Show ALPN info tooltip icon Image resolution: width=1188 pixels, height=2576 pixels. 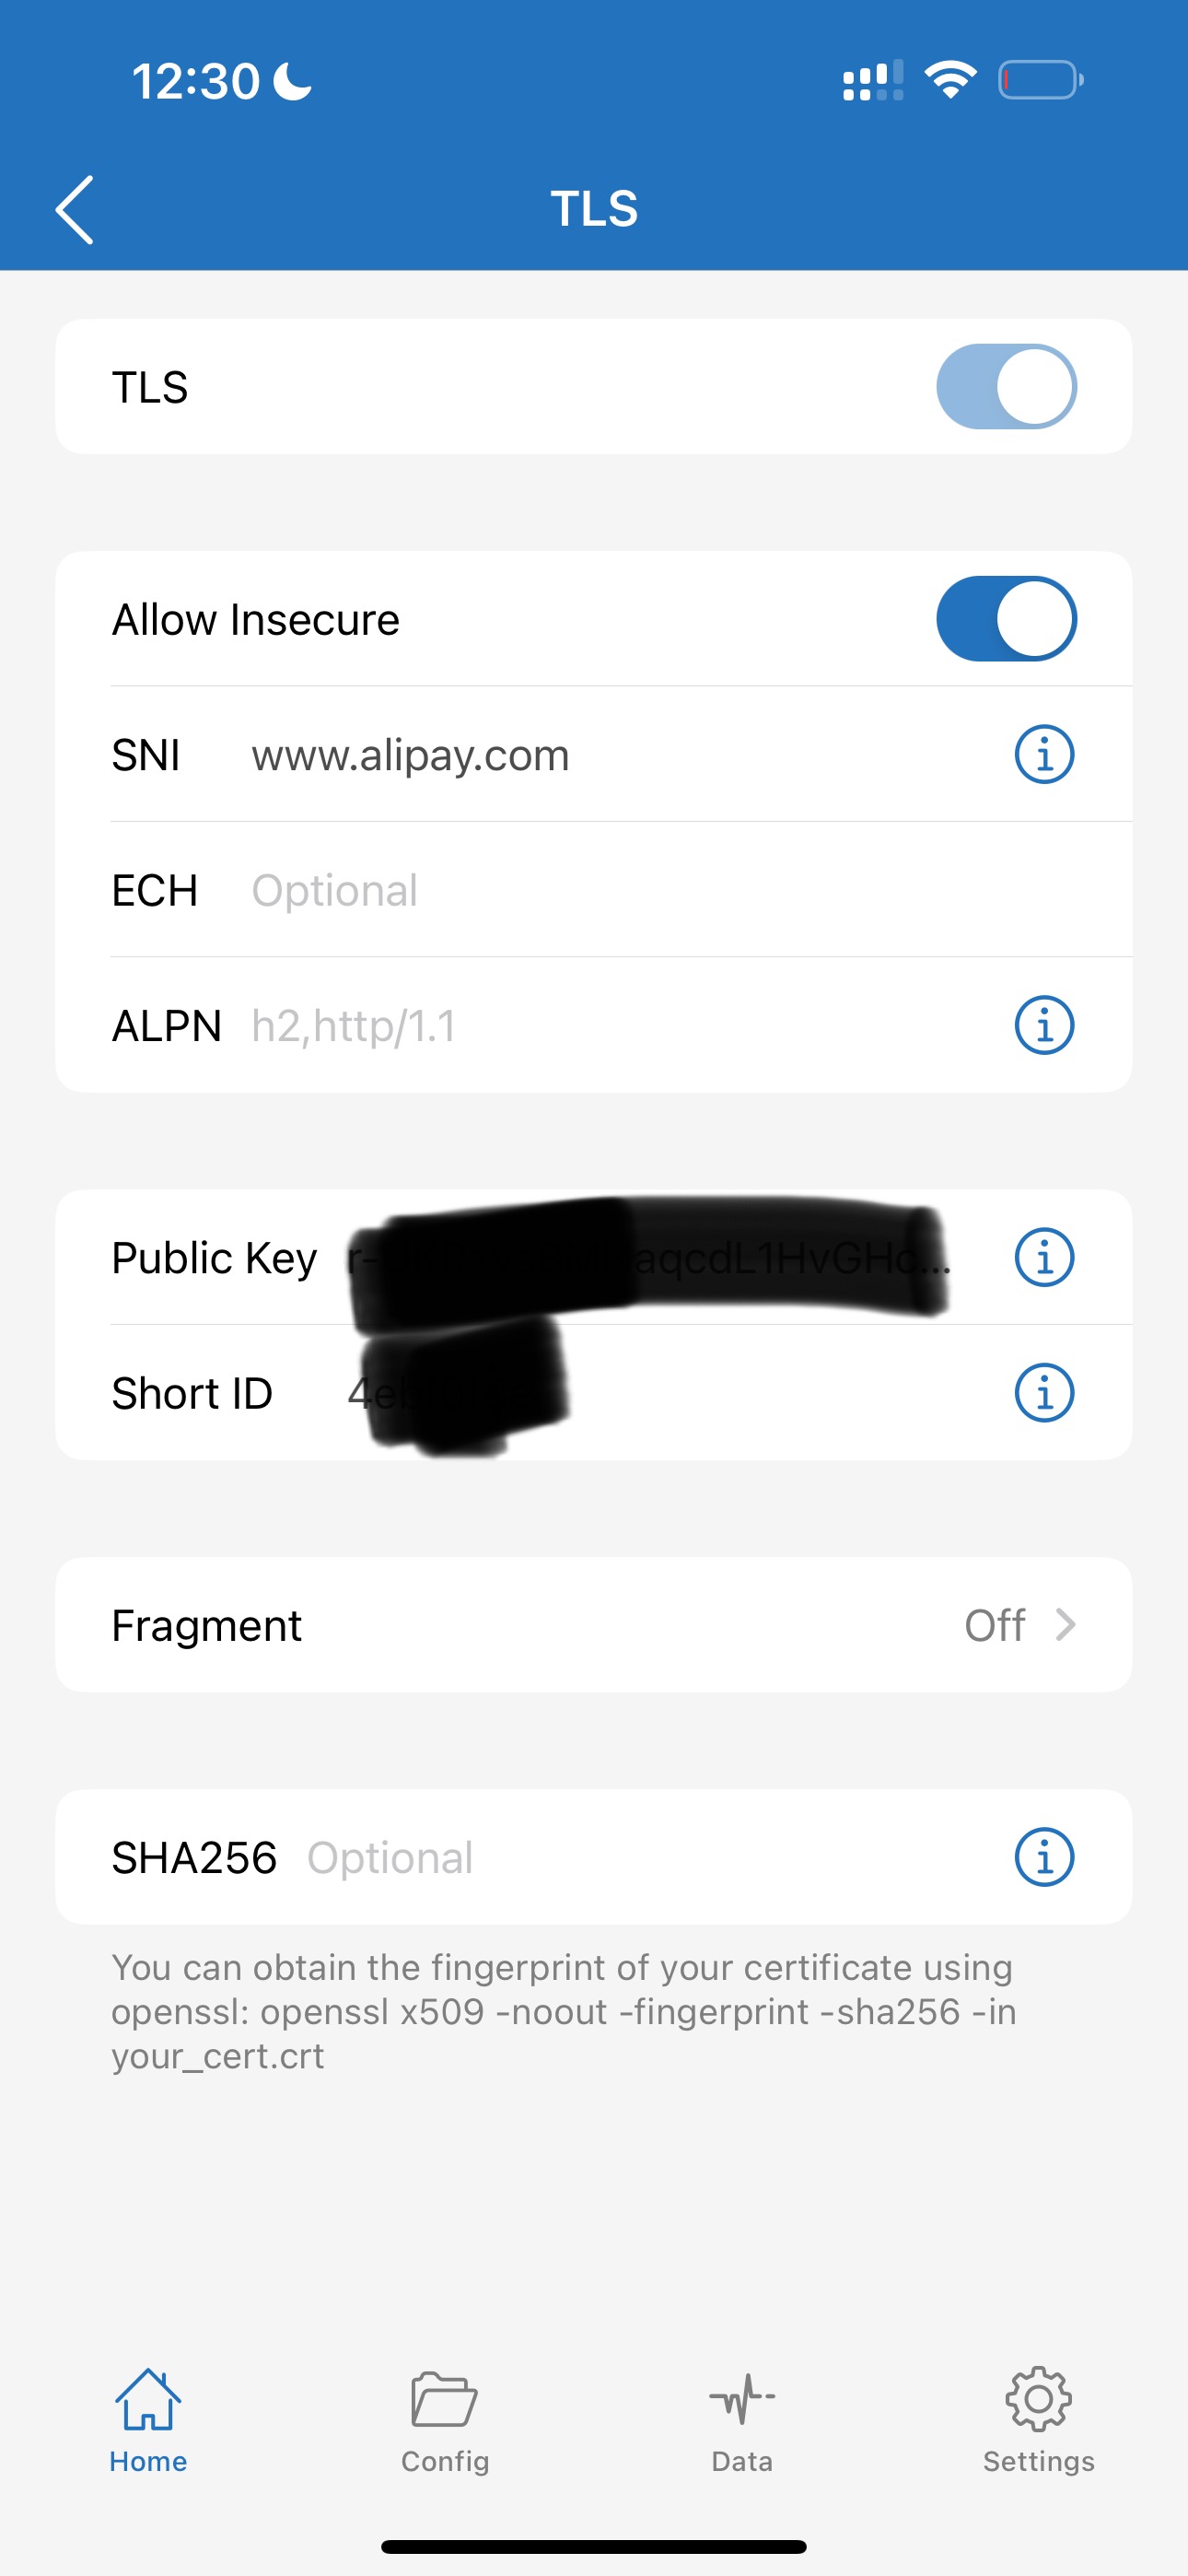(x=1044, y=1025)
